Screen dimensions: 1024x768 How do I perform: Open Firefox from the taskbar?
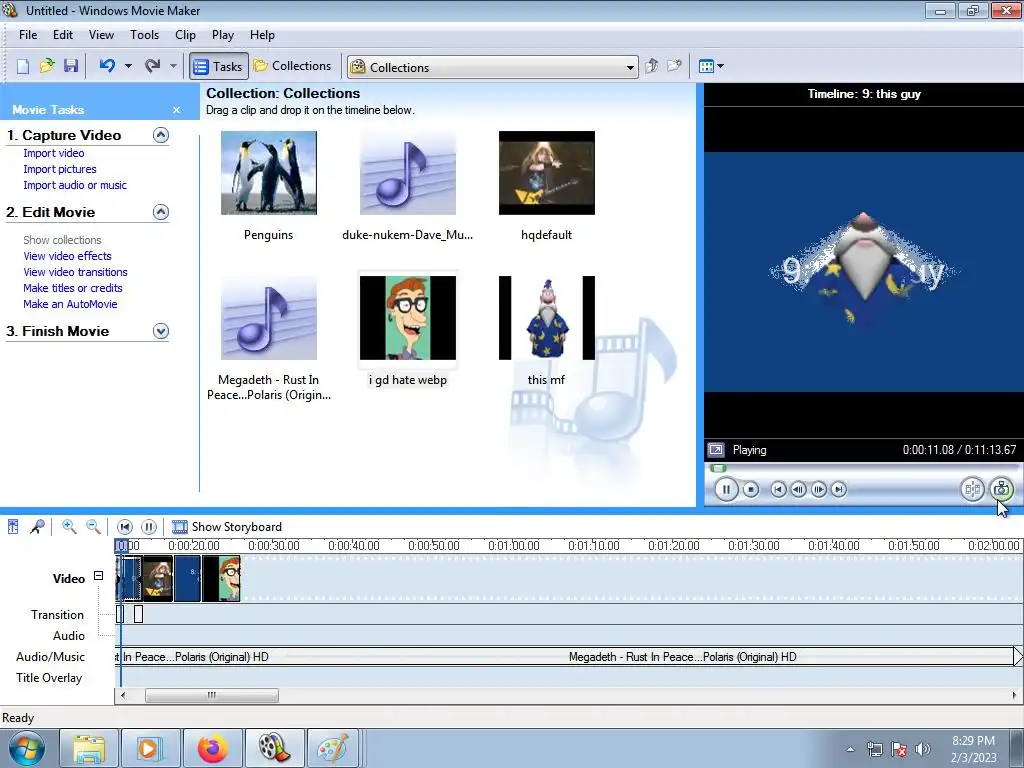pos(212,748)
